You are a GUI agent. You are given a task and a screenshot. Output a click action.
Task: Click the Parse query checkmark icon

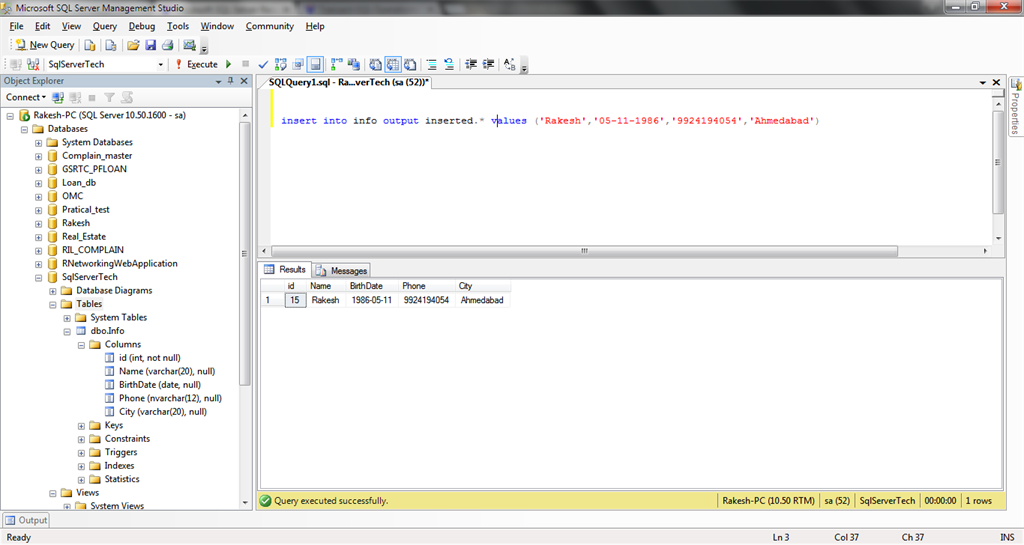pos(263,64)
